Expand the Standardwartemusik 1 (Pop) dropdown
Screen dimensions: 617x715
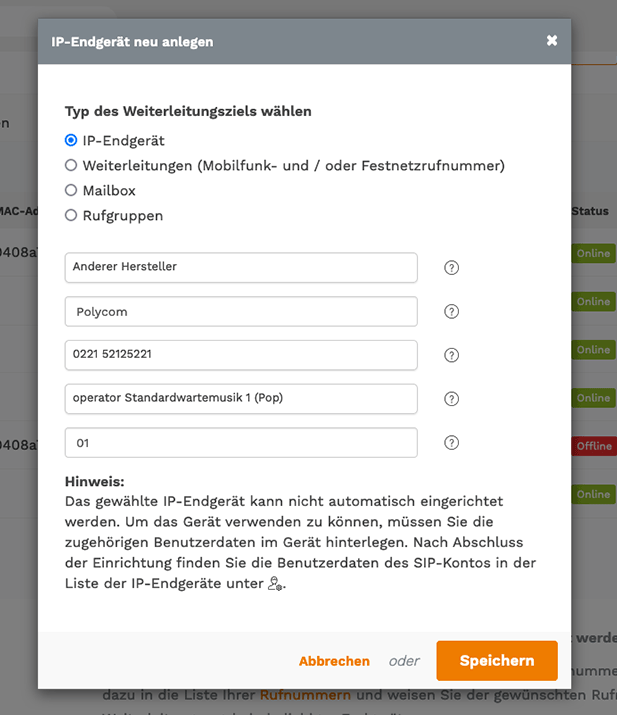coord(241,399)
